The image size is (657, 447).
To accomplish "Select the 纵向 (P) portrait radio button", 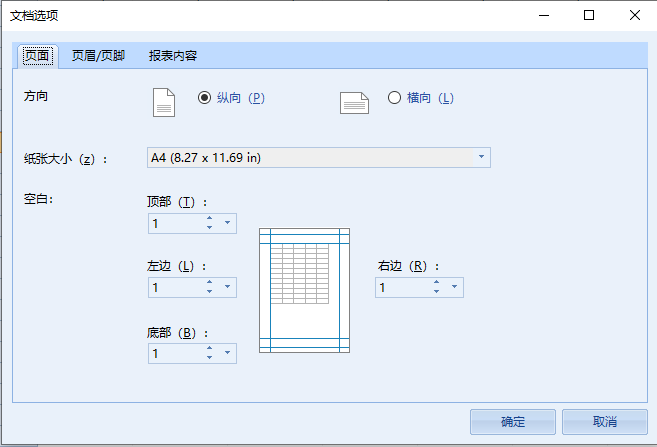I will pos(204,98).
